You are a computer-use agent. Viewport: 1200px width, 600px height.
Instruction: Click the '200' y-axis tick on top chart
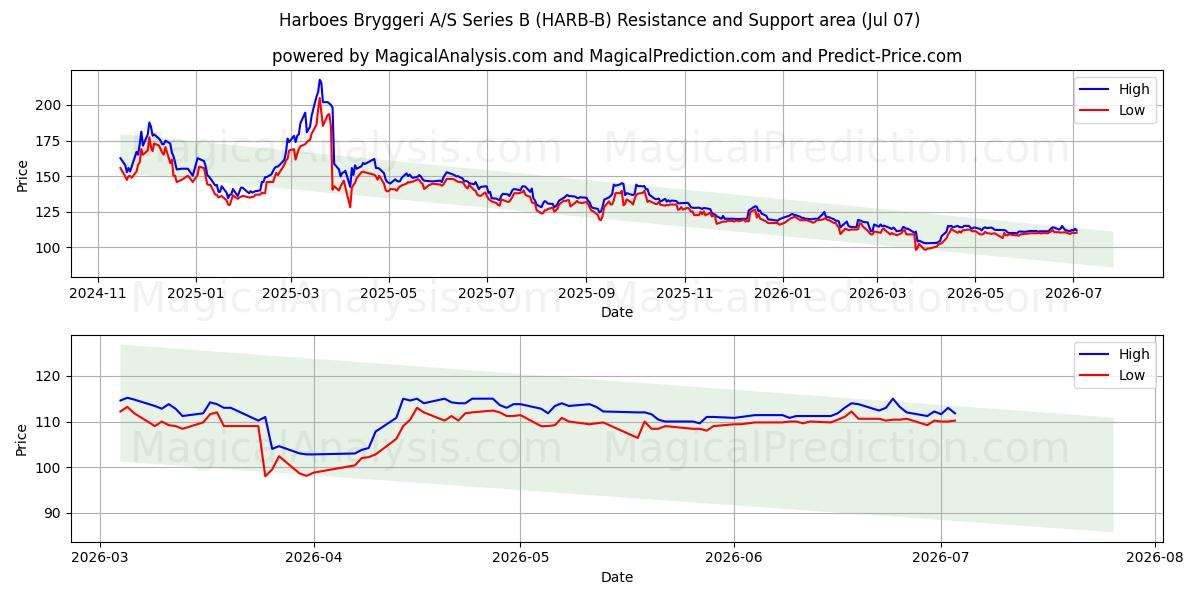[50, 105]
